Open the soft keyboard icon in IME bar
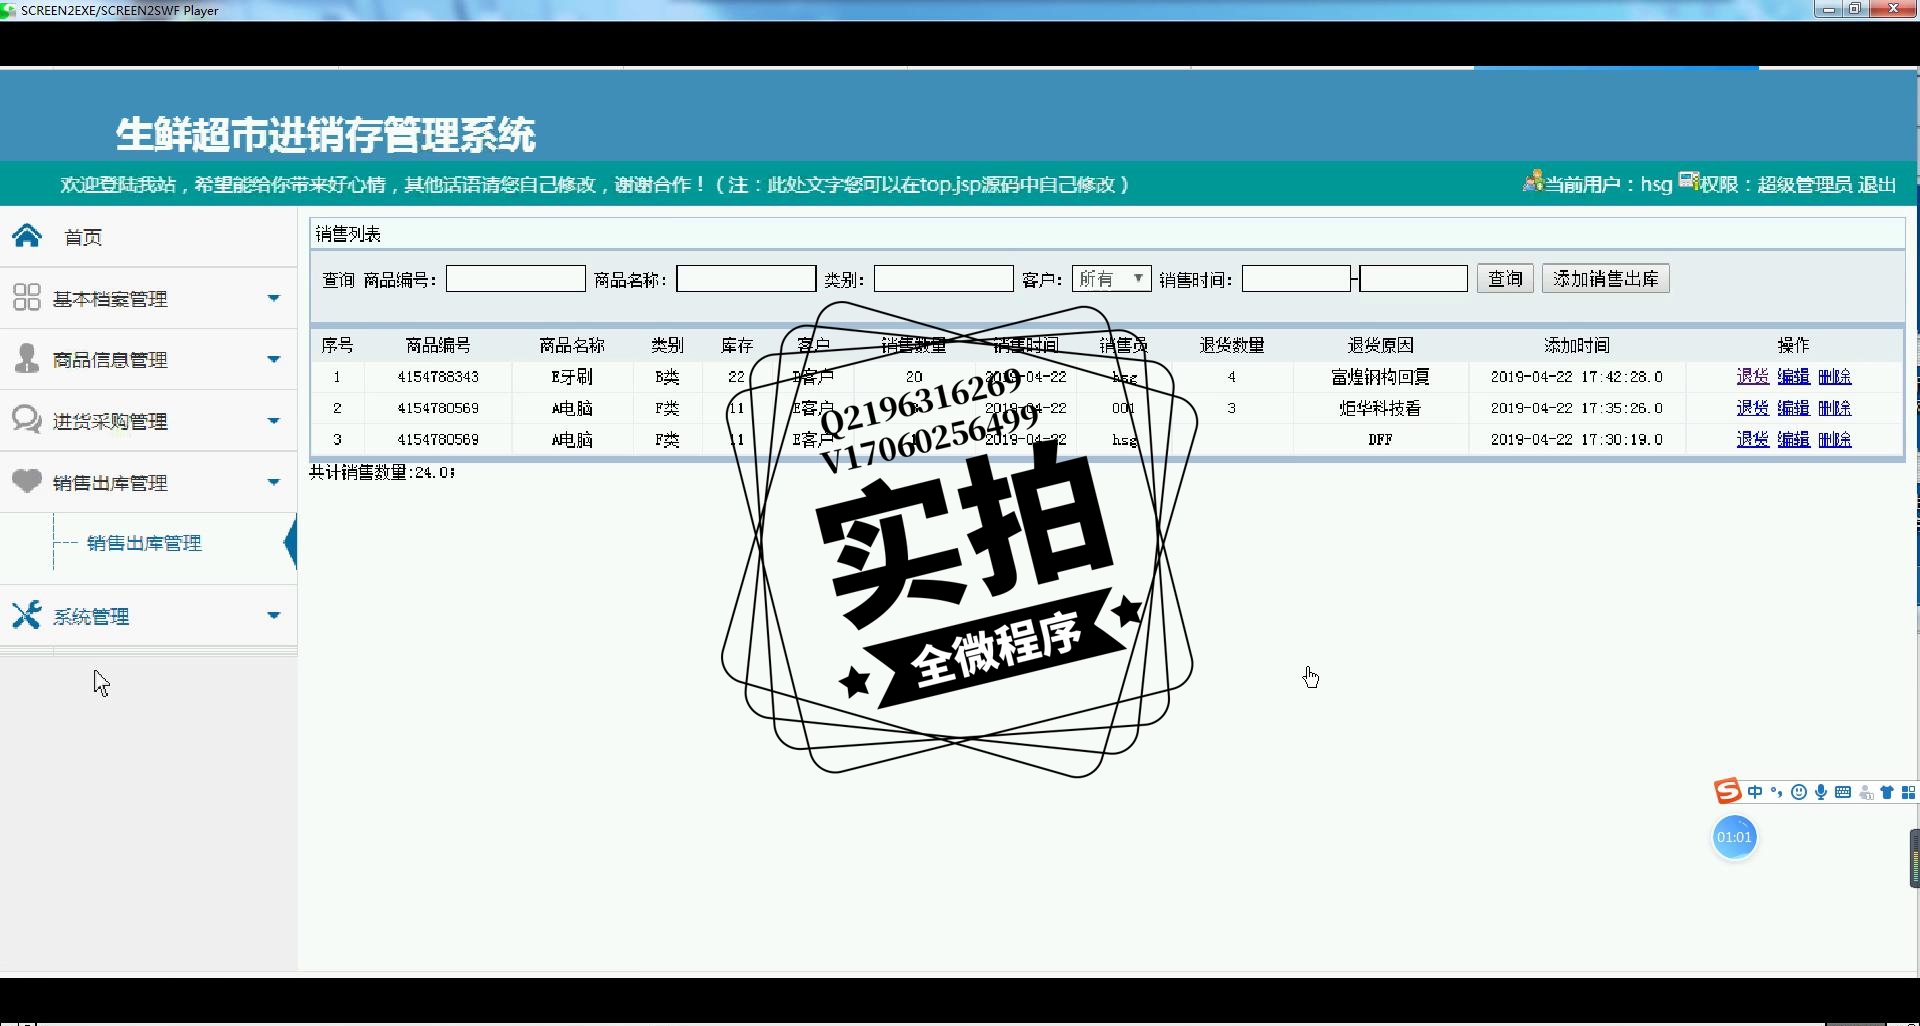 1843,792
